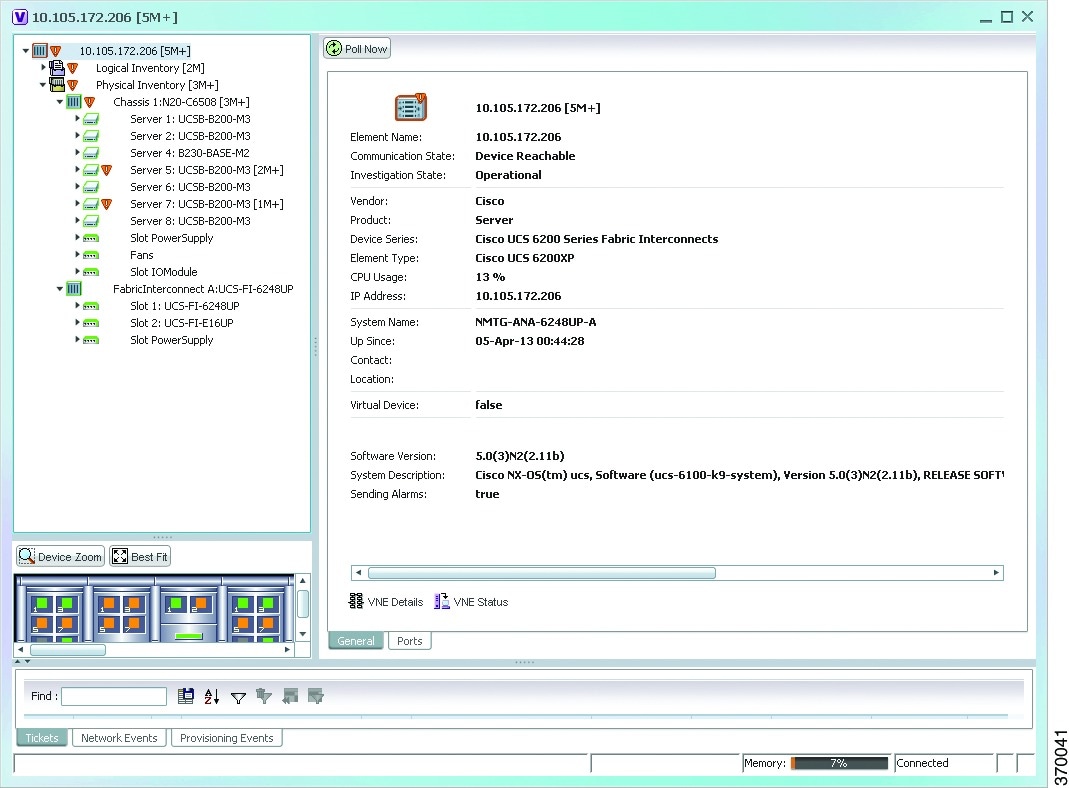
Task: Switch to the Ports tab
Action: click(410, 641)
